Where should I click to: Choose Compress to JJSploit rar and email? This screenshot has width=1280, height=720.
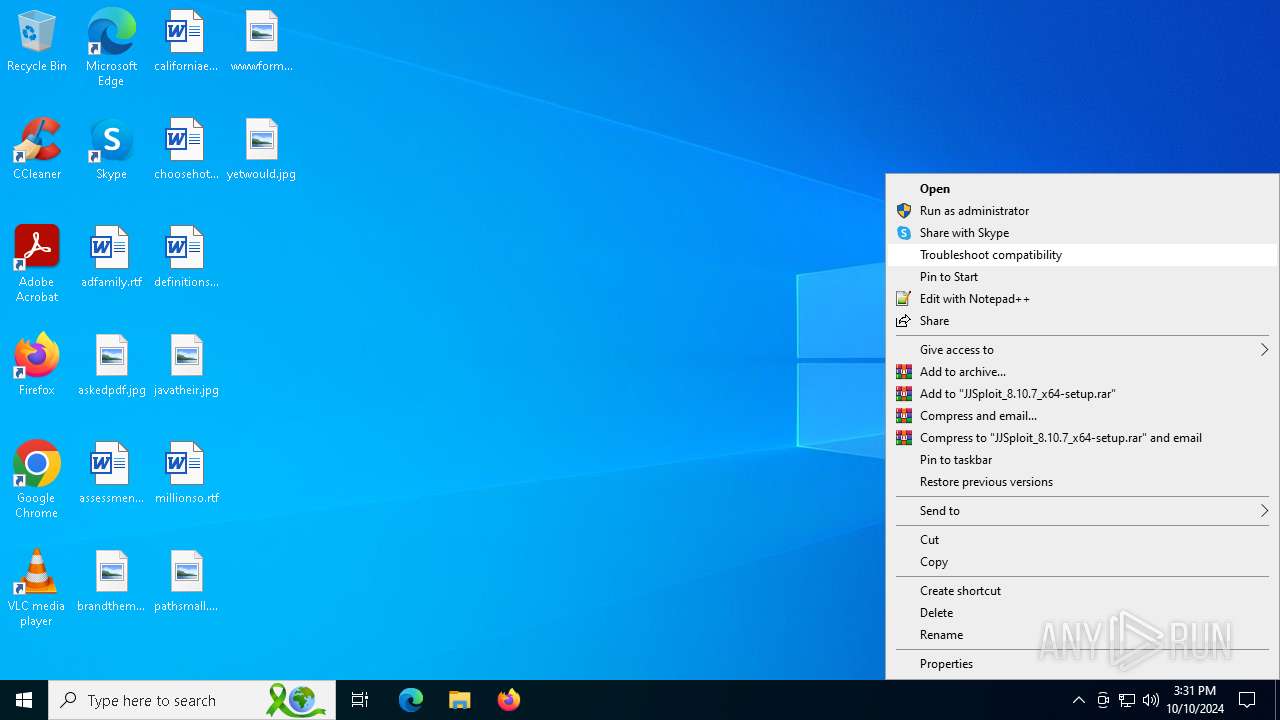[x=1082, y=438]
